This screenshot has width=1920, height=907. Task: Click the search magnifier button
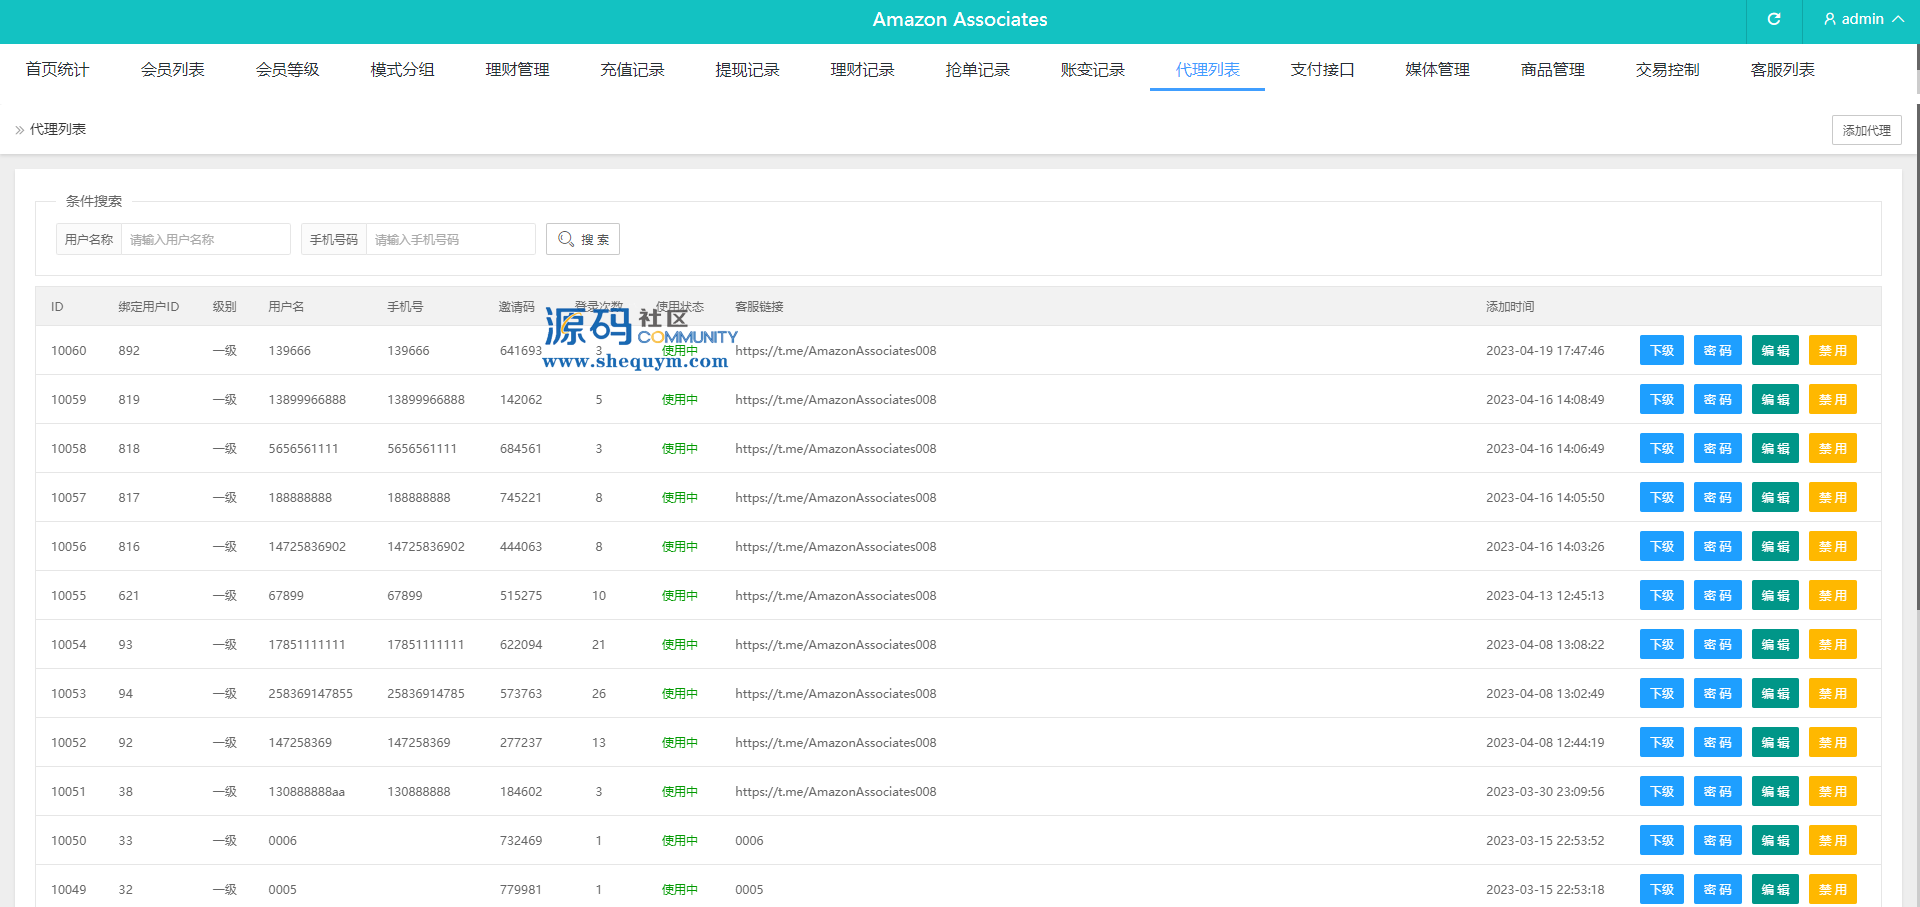(x=583, y=239)
